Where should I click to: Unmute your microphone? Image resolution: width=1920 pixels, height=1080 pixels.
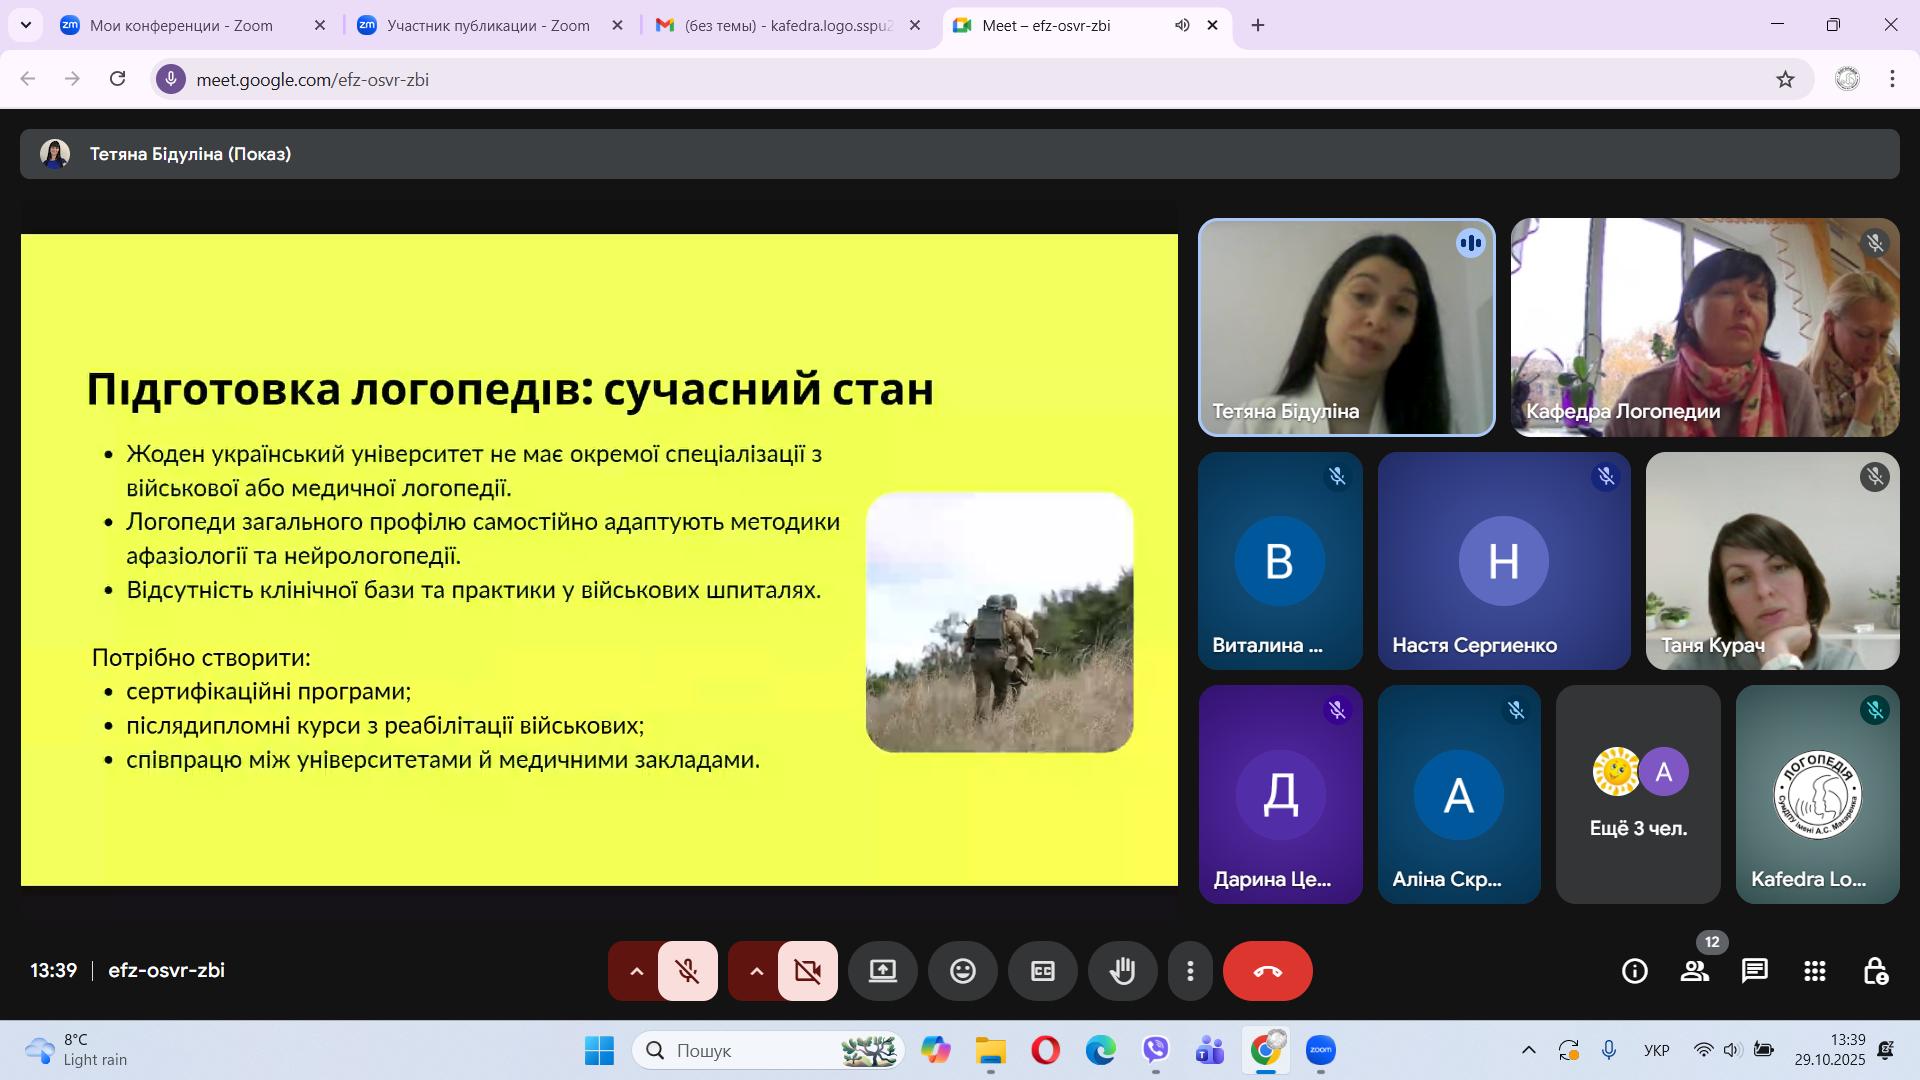point(687,971)
